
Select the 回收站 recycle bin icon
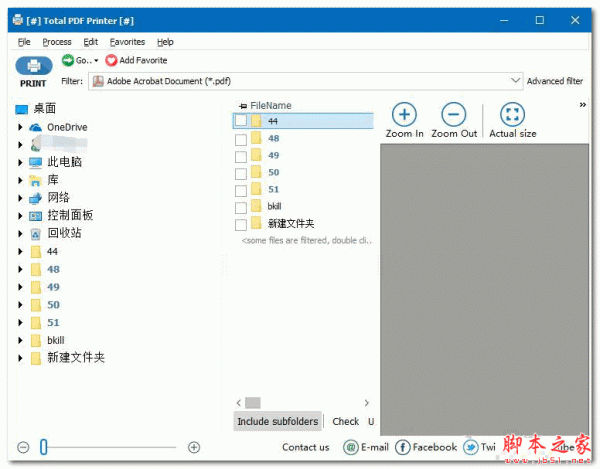35,234
